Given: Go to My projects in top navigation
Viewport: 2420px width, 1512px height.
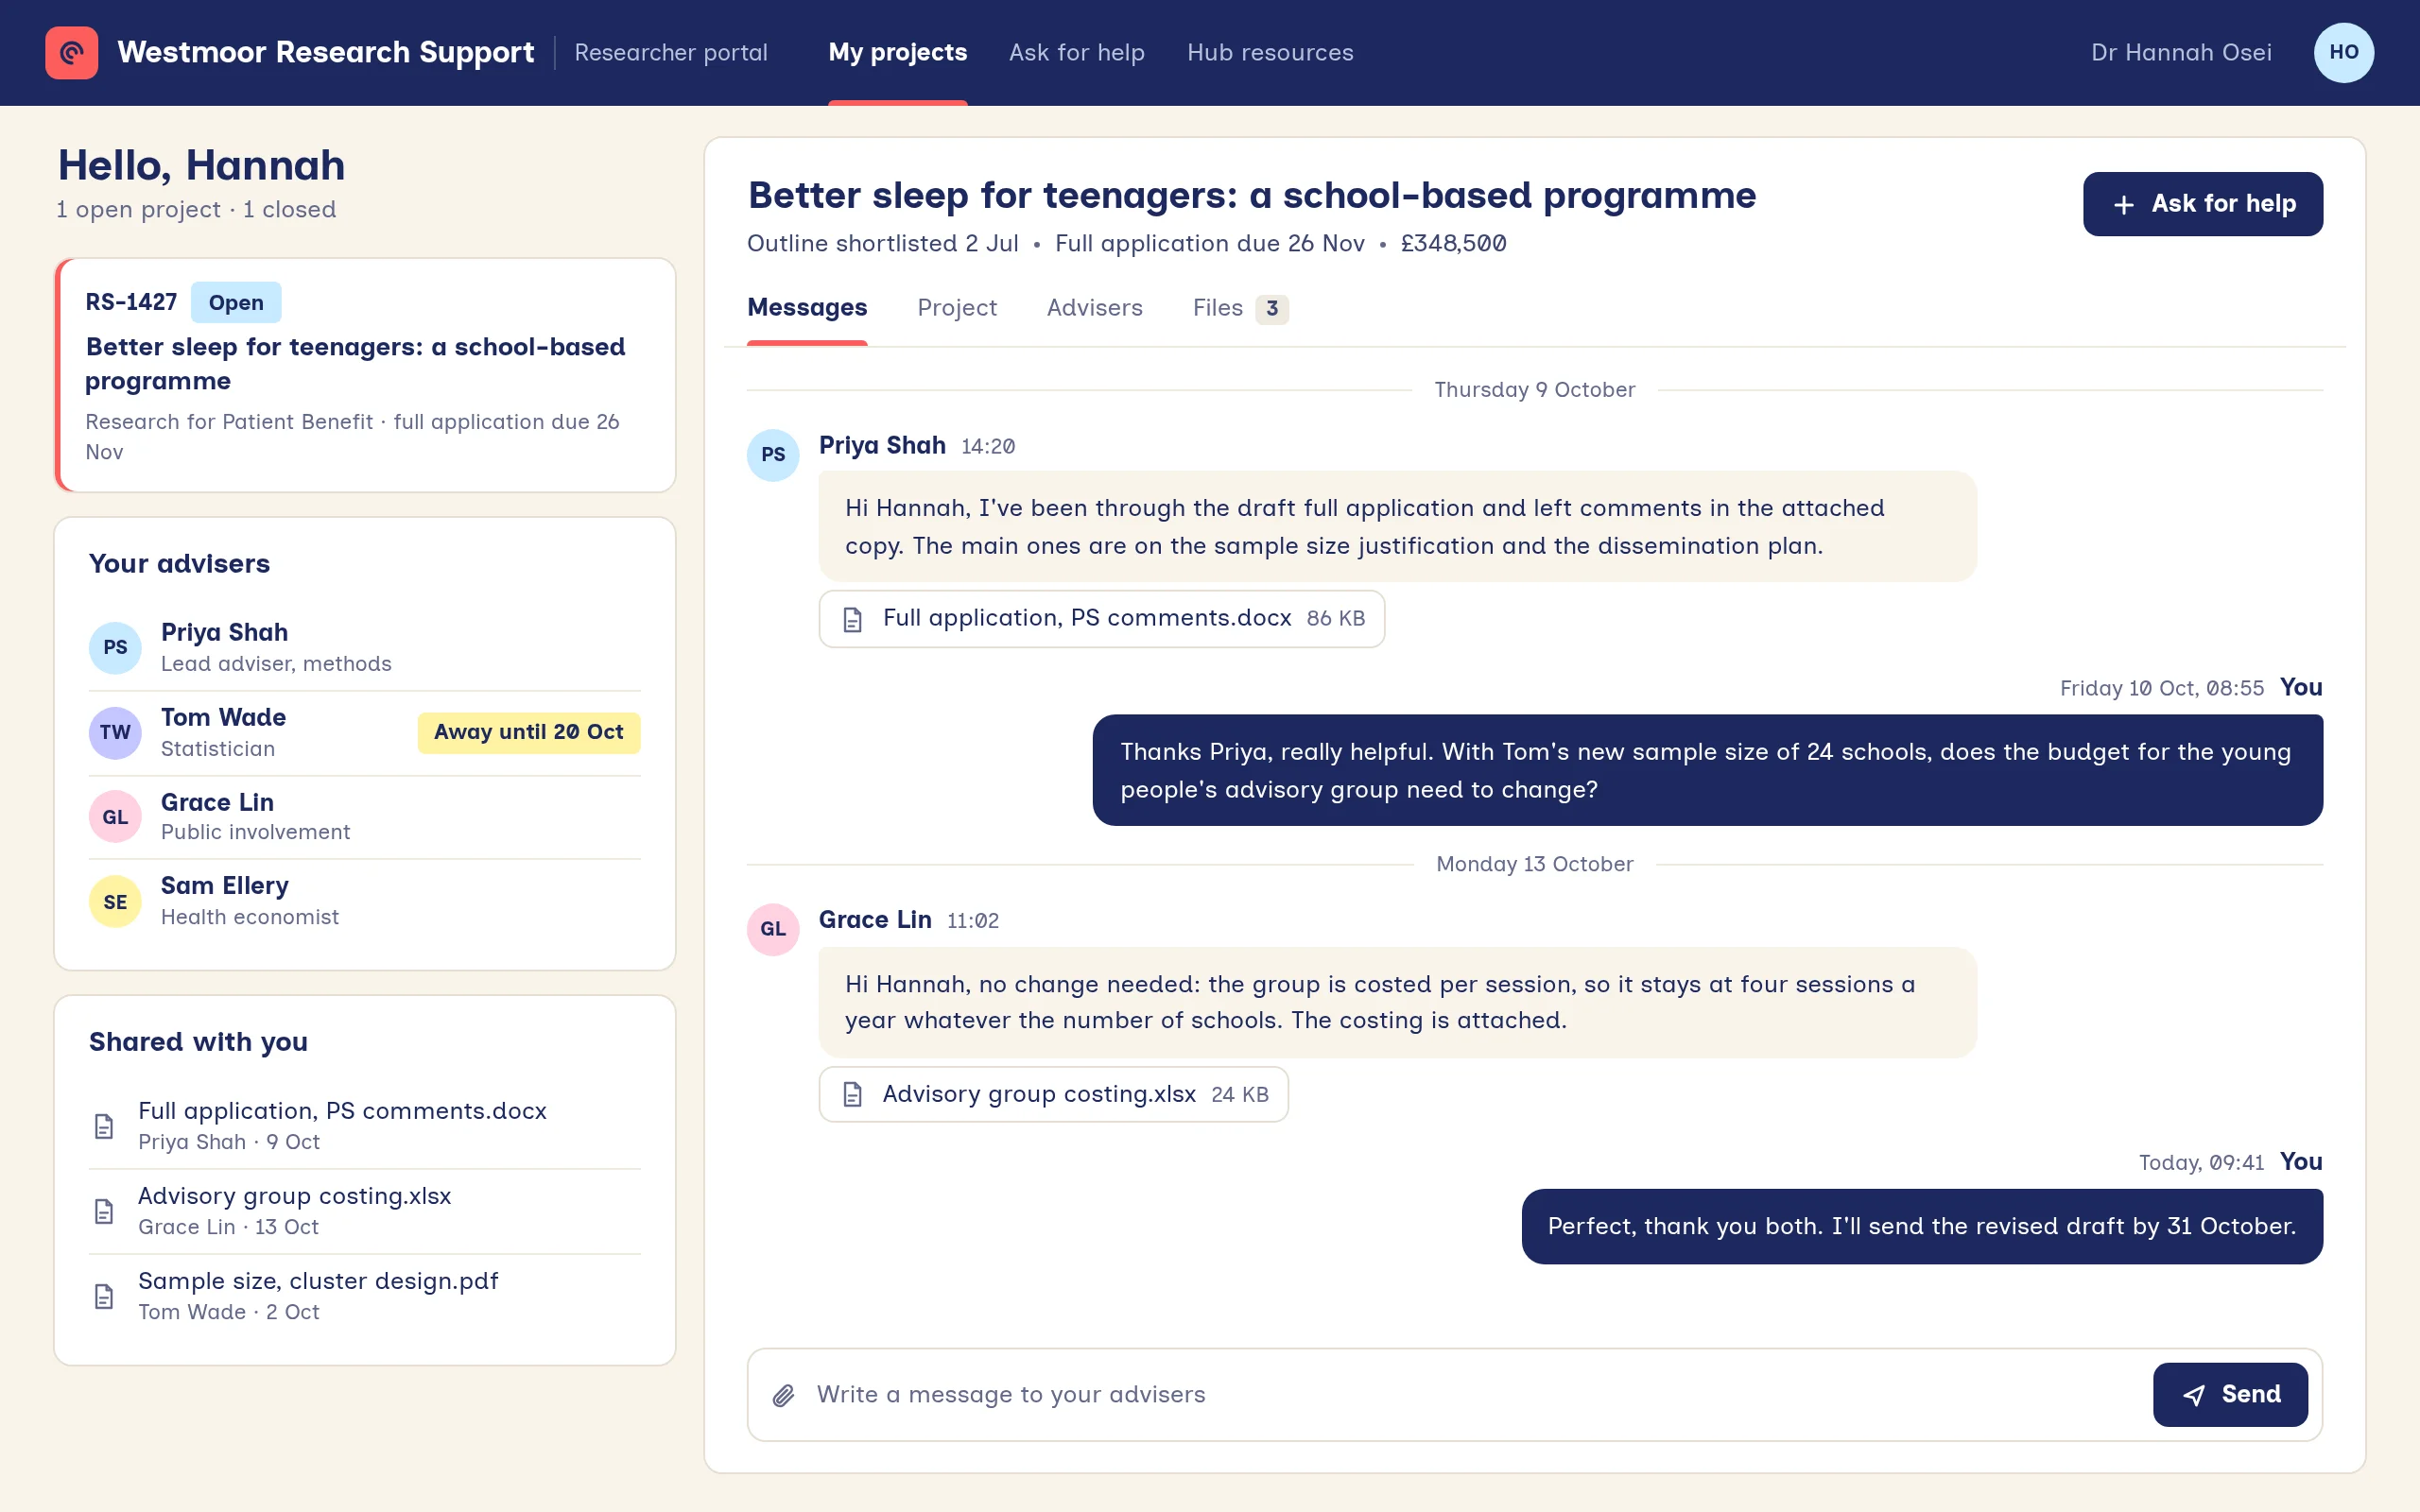Looking at the screenshot, I should coord(897,52).
